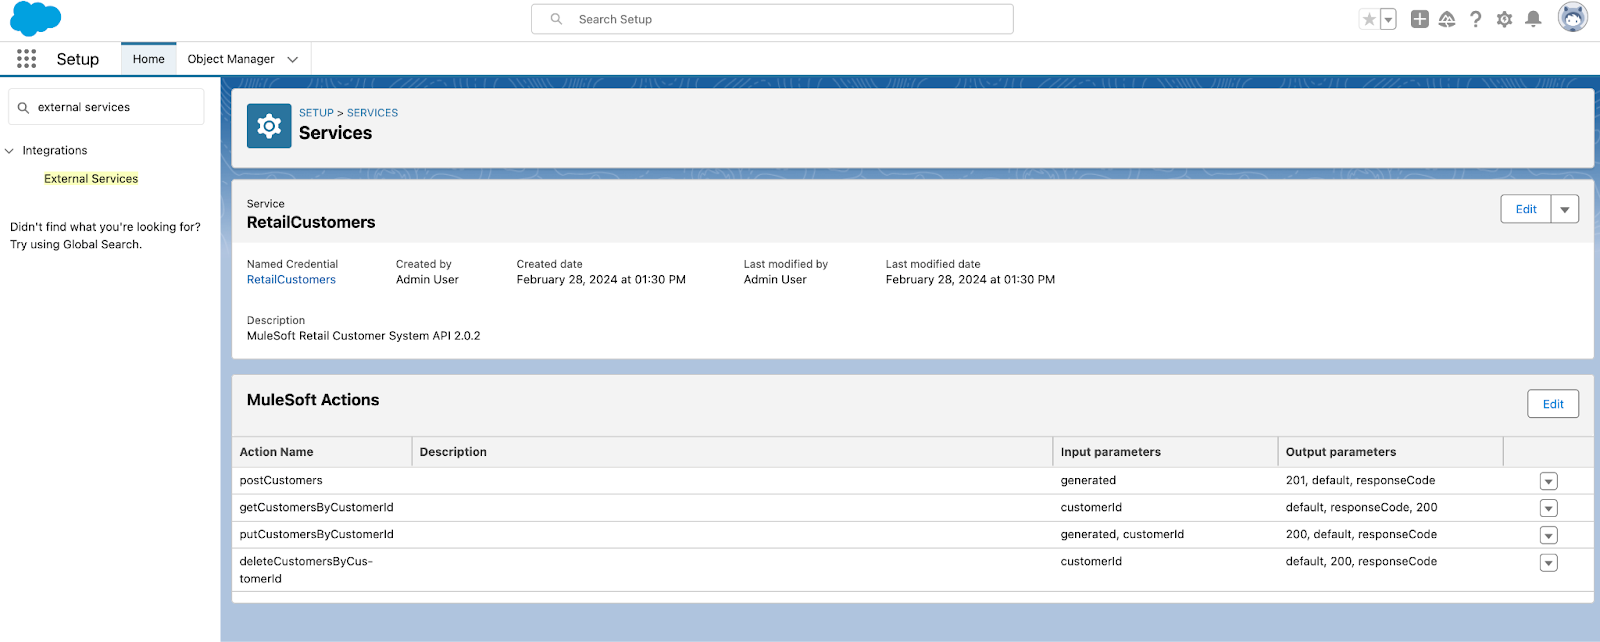Viewport: 1600px width, 642px height.
Task: Select the postCustomers action name
Action: [281, 481]
